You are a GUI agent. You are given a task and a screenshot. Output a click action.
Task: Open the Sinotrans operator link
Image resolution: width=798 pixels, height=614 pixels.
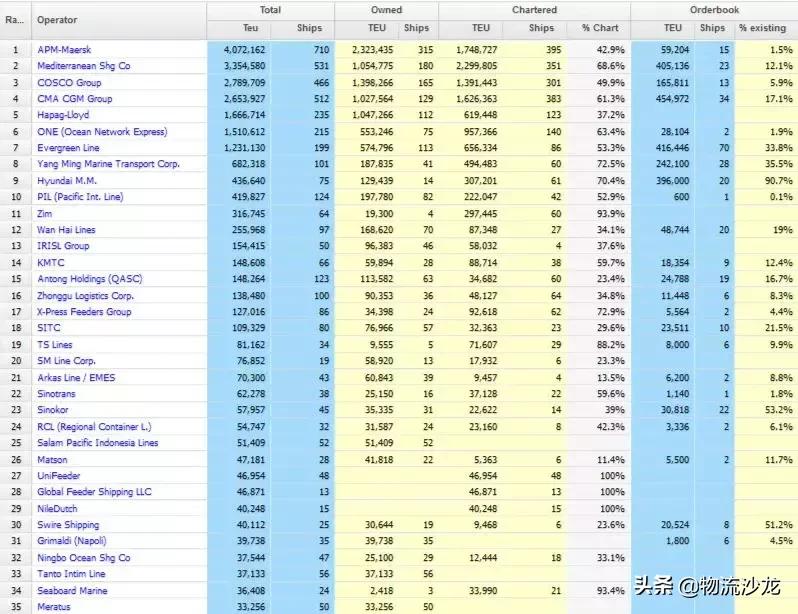[56, 394]
